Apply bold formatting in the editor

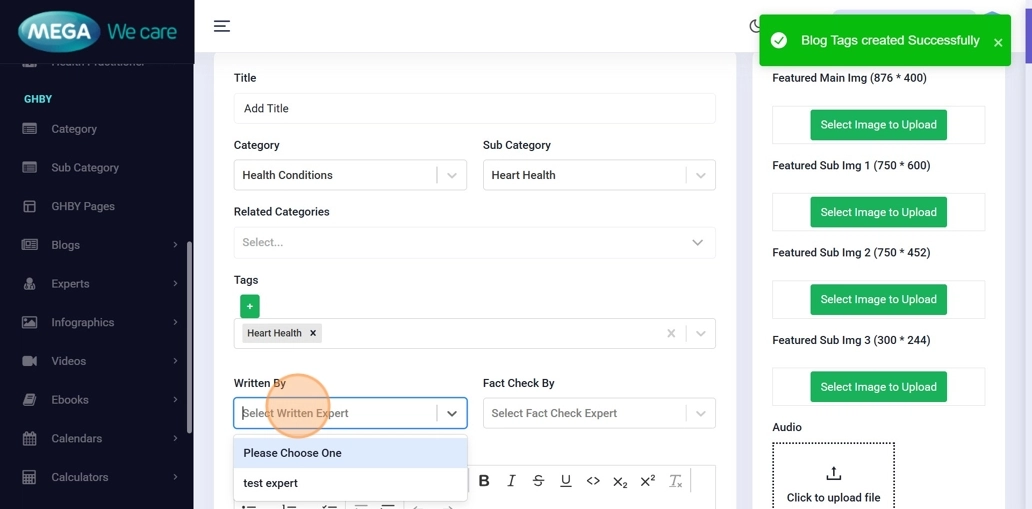[484, 481]
